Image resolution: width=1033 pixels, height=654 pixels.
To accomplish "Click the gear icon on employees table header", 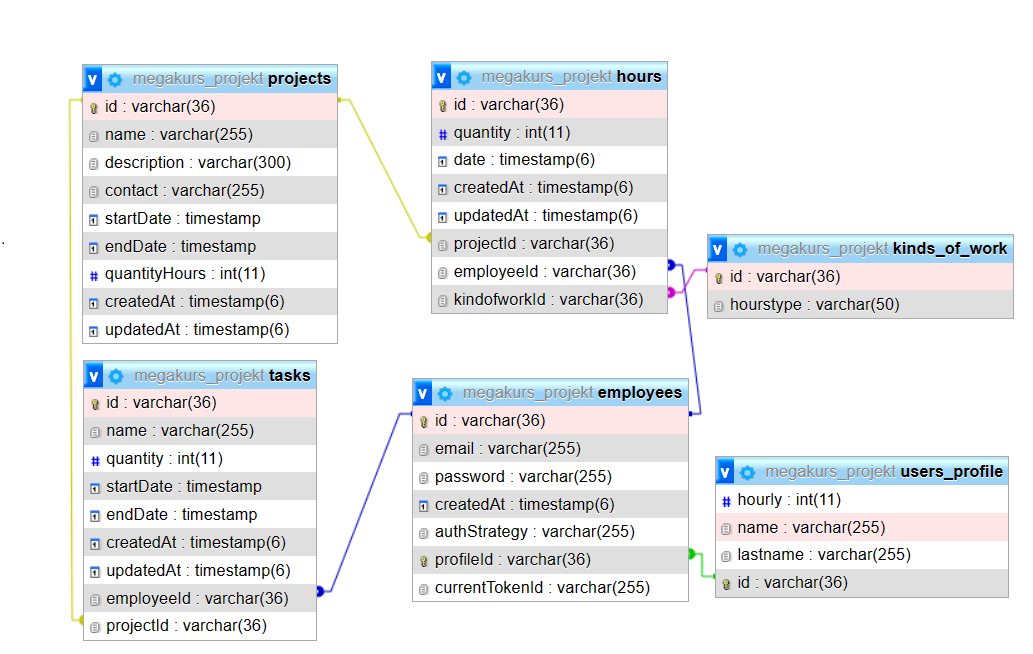I will 444,392.
